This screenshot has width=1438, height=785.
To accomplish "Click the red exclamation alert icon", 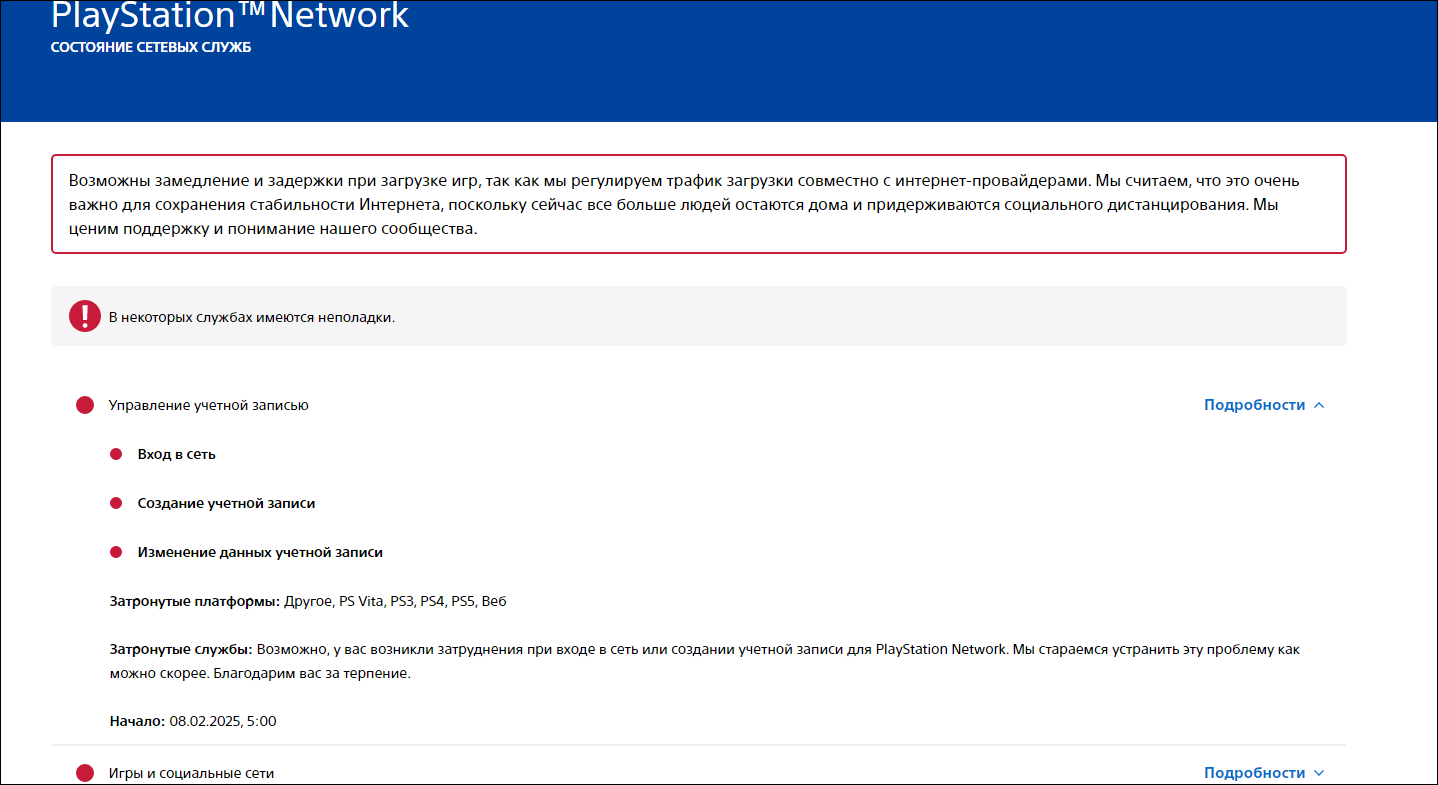I will point(85,316).
